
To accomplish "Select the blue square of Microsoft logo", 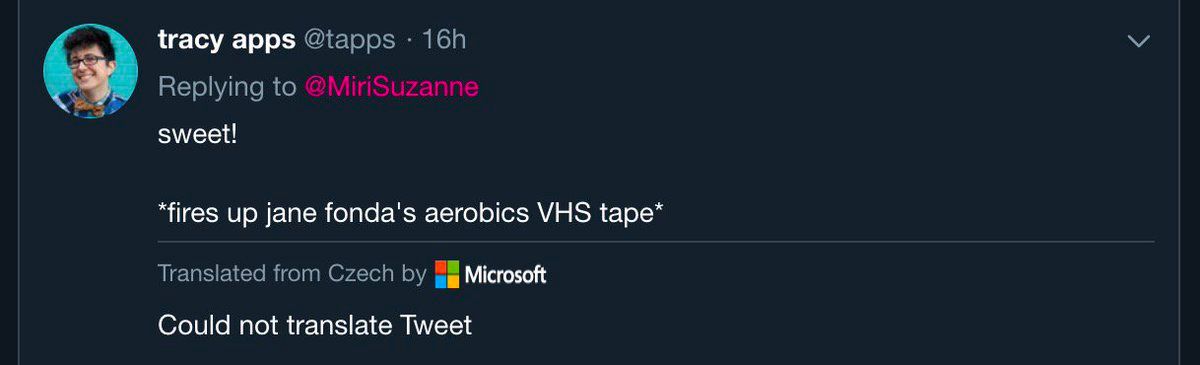I will point(440,281).
